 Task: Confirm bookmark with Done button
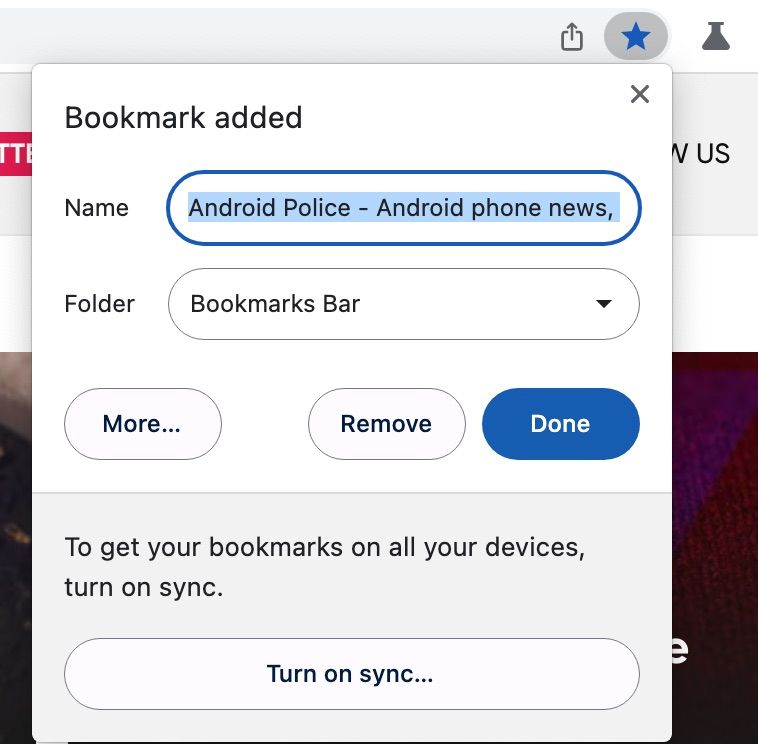[x=561, y=424]
